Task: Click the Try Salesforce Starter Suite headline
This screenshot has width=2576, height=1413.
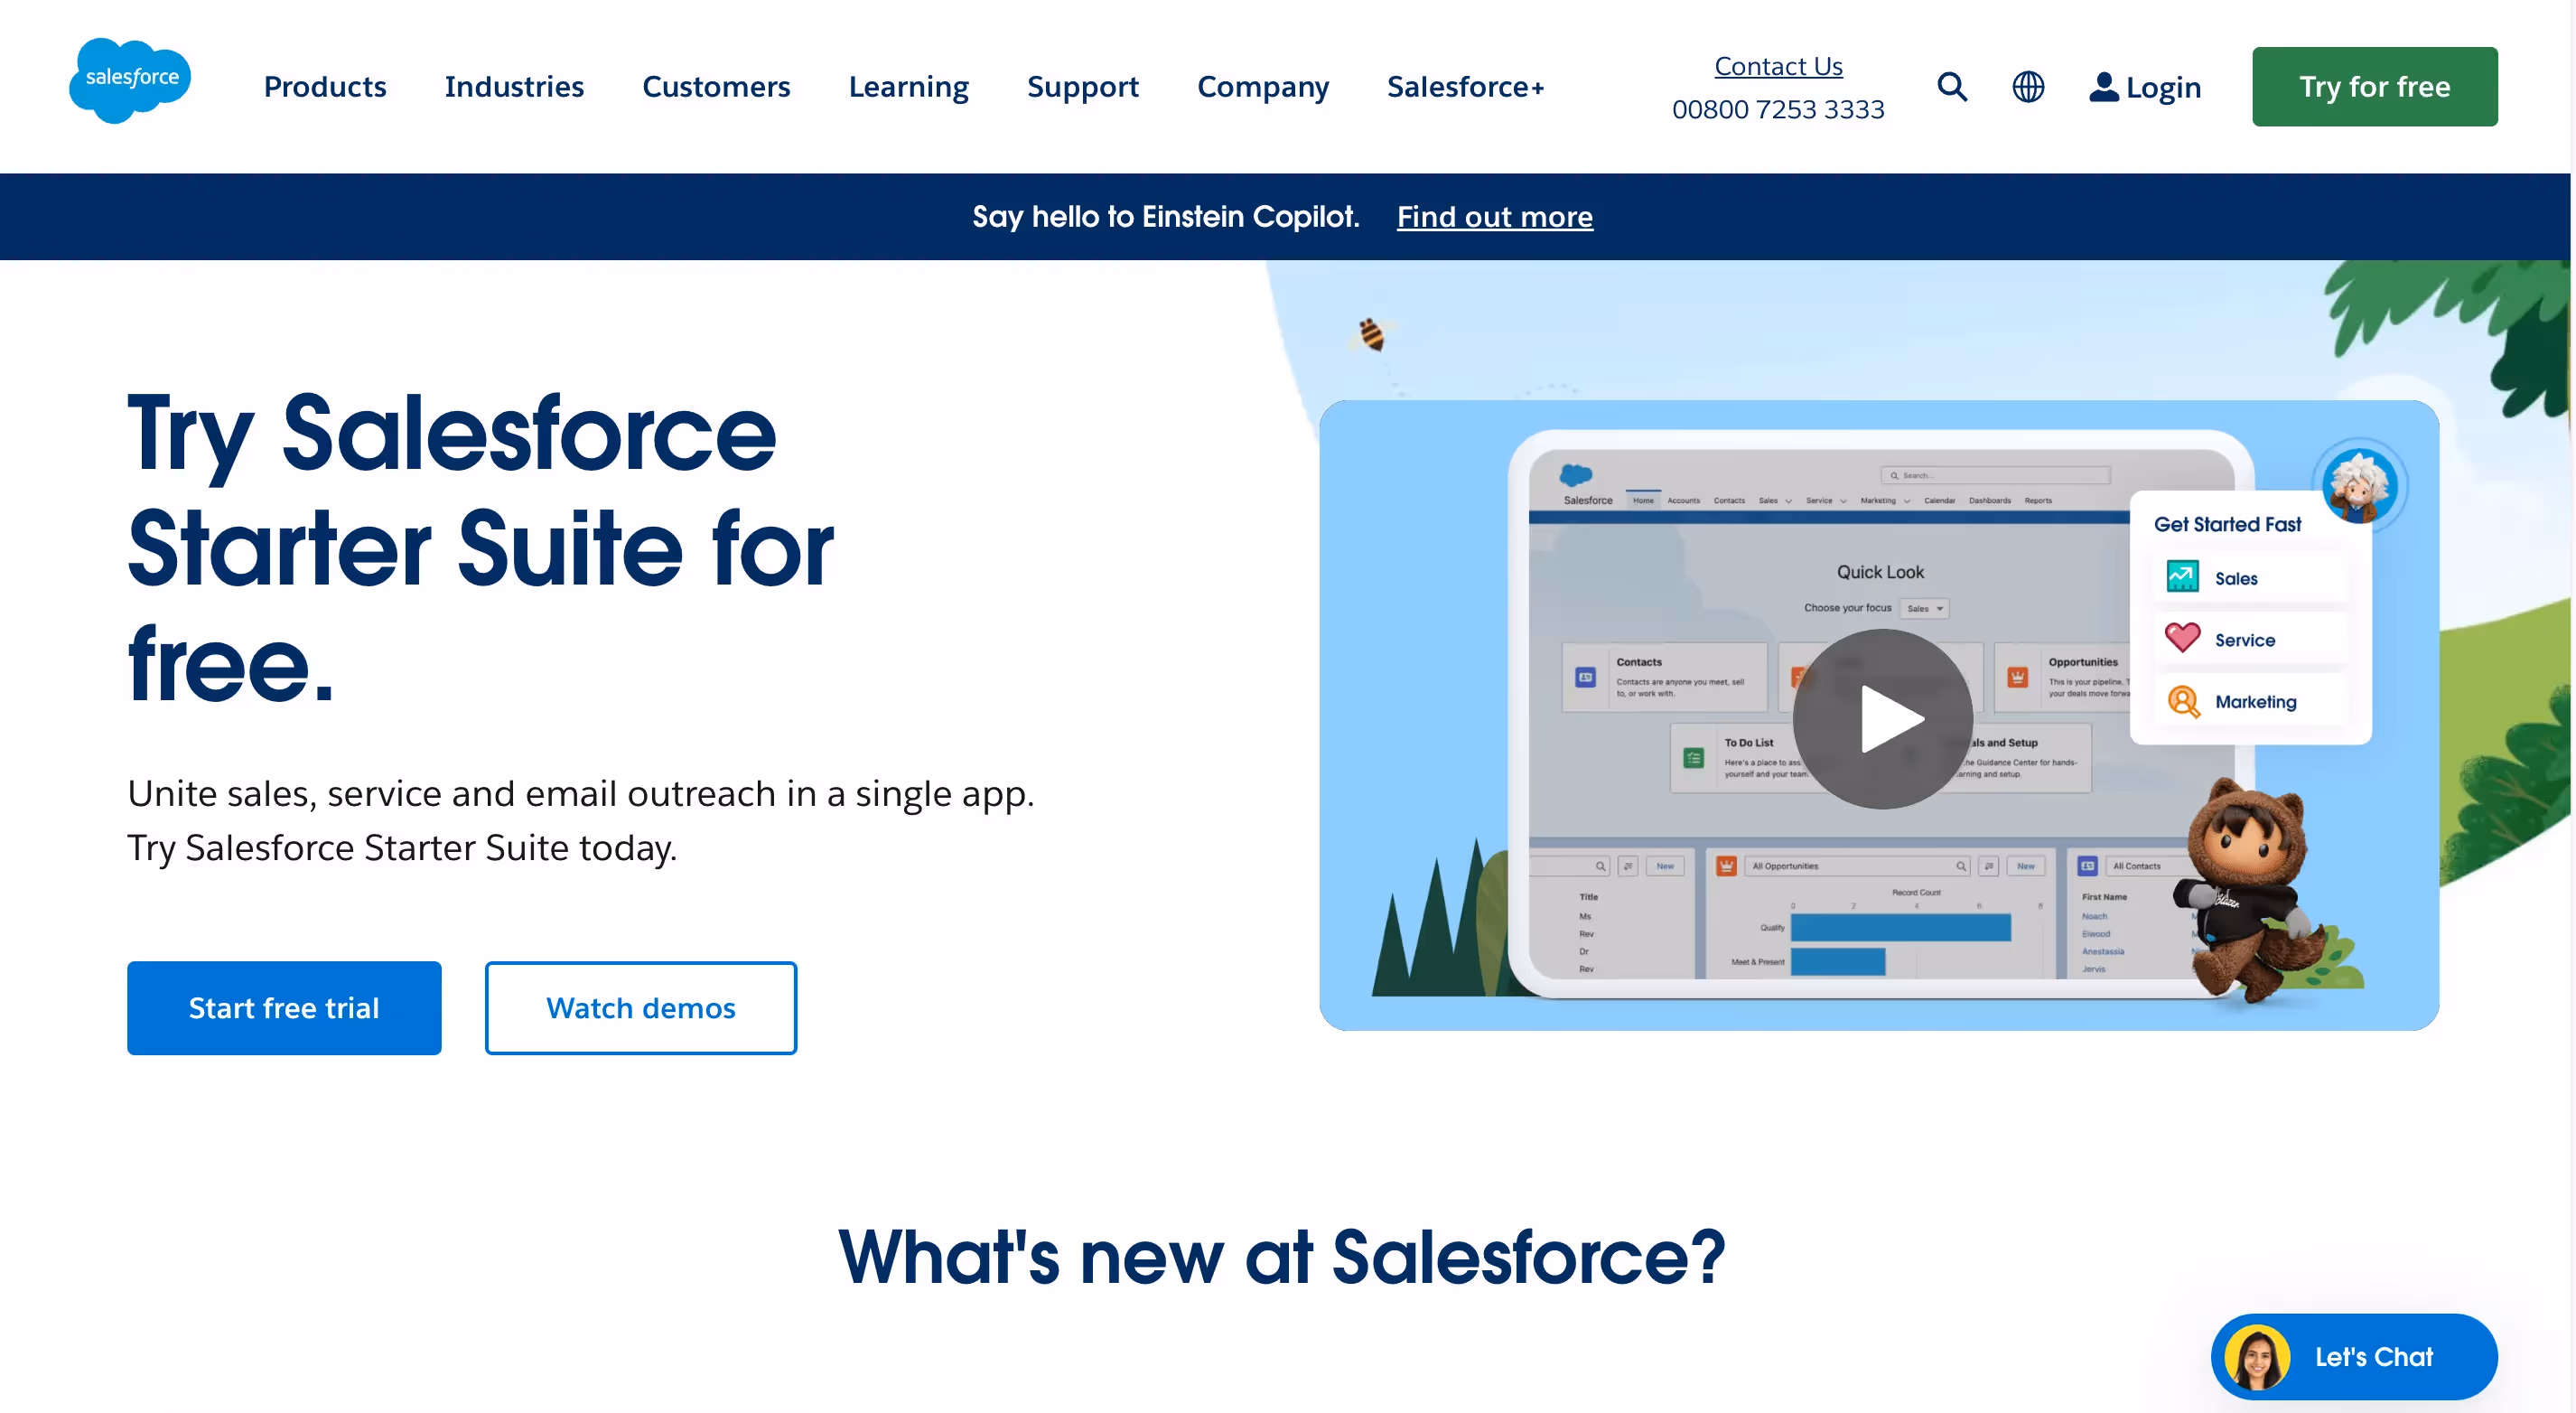Action: click(480, 548)
